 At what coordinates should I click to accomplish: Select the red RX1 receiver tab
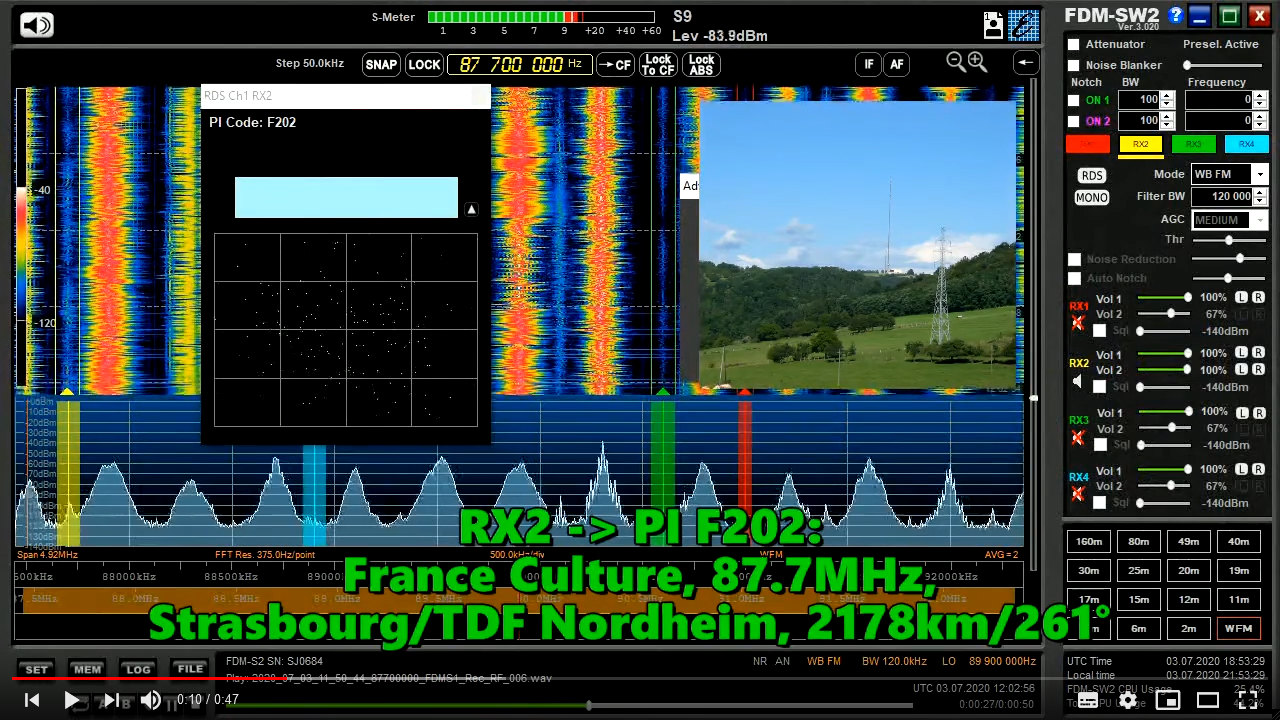pyautogui.click(x=1087, y=144)
